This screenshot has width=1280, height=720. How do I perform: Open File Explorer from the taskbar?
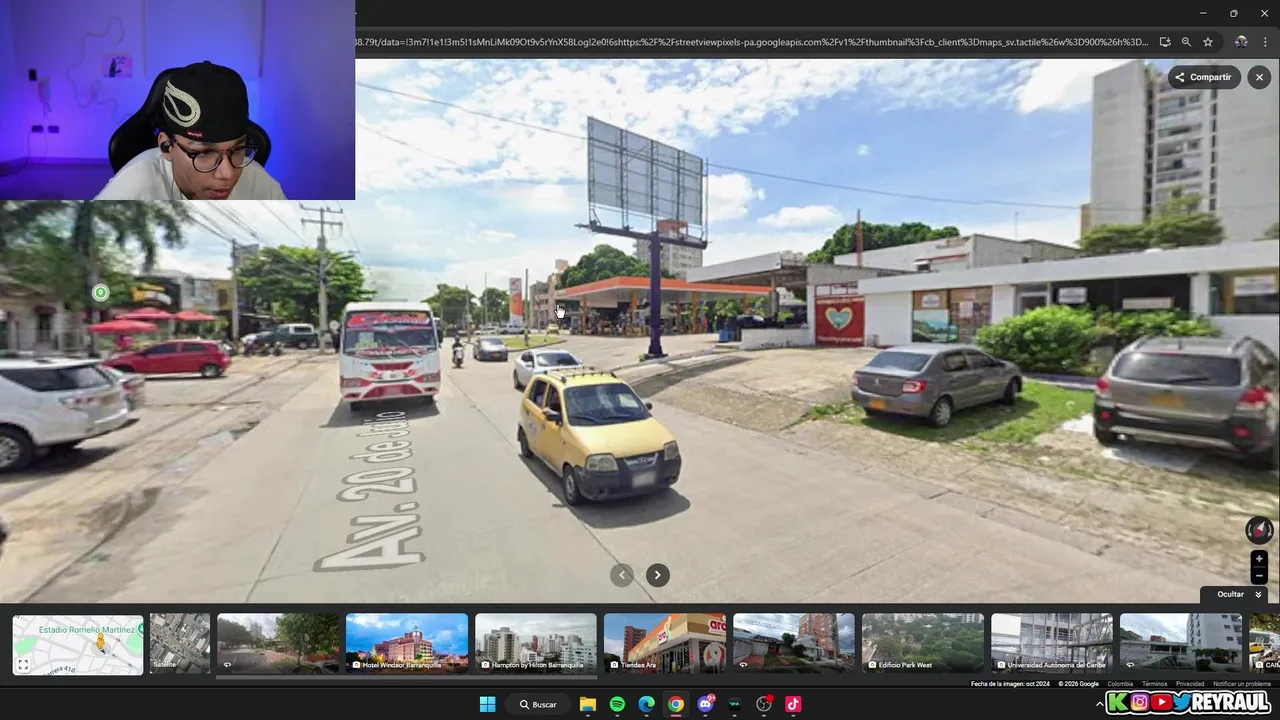pos(588,704)
